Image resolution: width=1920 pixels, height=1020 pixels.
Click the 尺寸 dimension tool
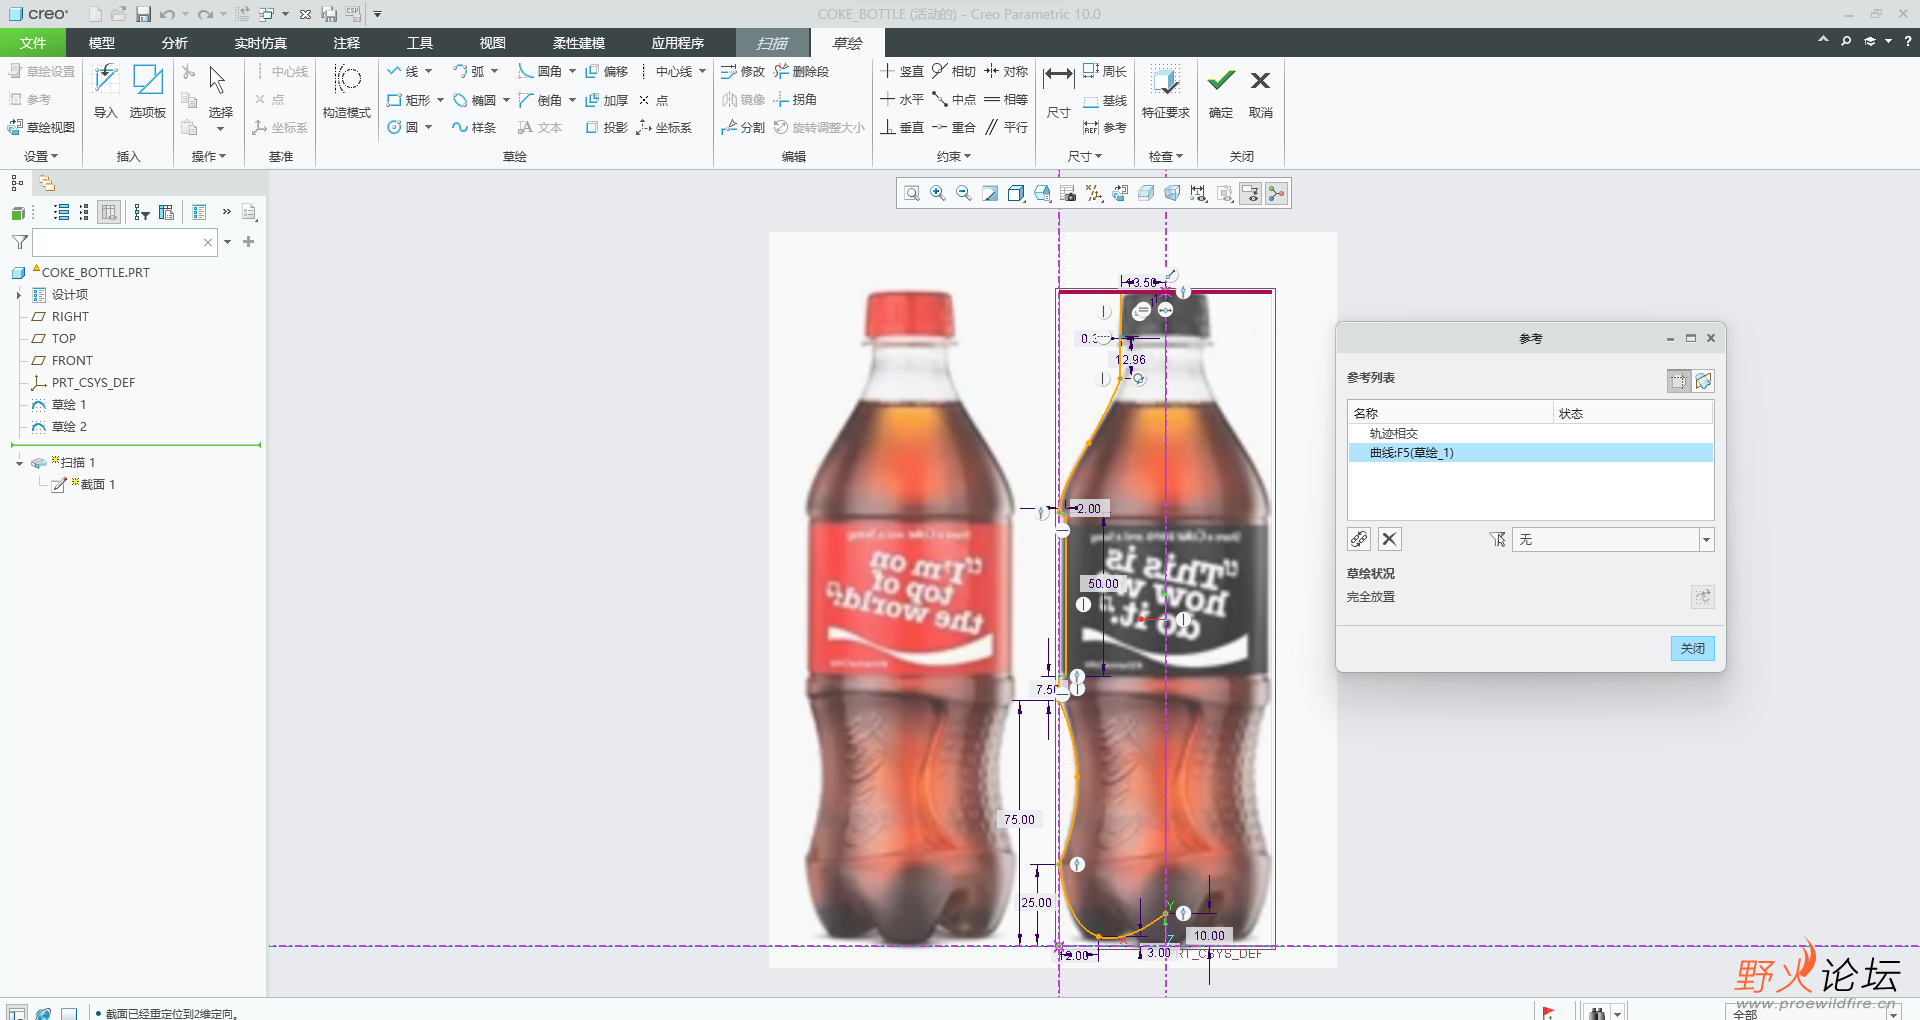1058,91
